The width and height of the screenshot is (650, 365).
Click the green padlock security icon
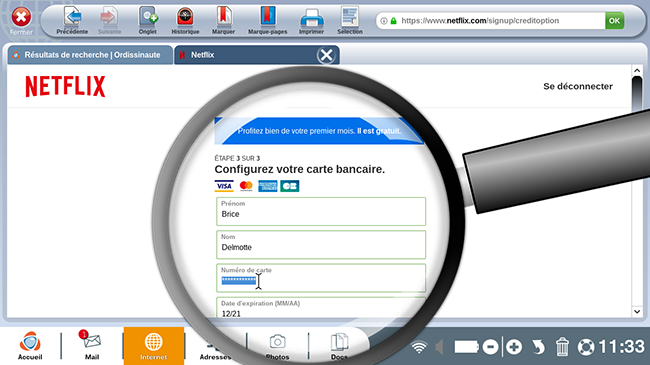pyautogui.click(x=393, y=21)
